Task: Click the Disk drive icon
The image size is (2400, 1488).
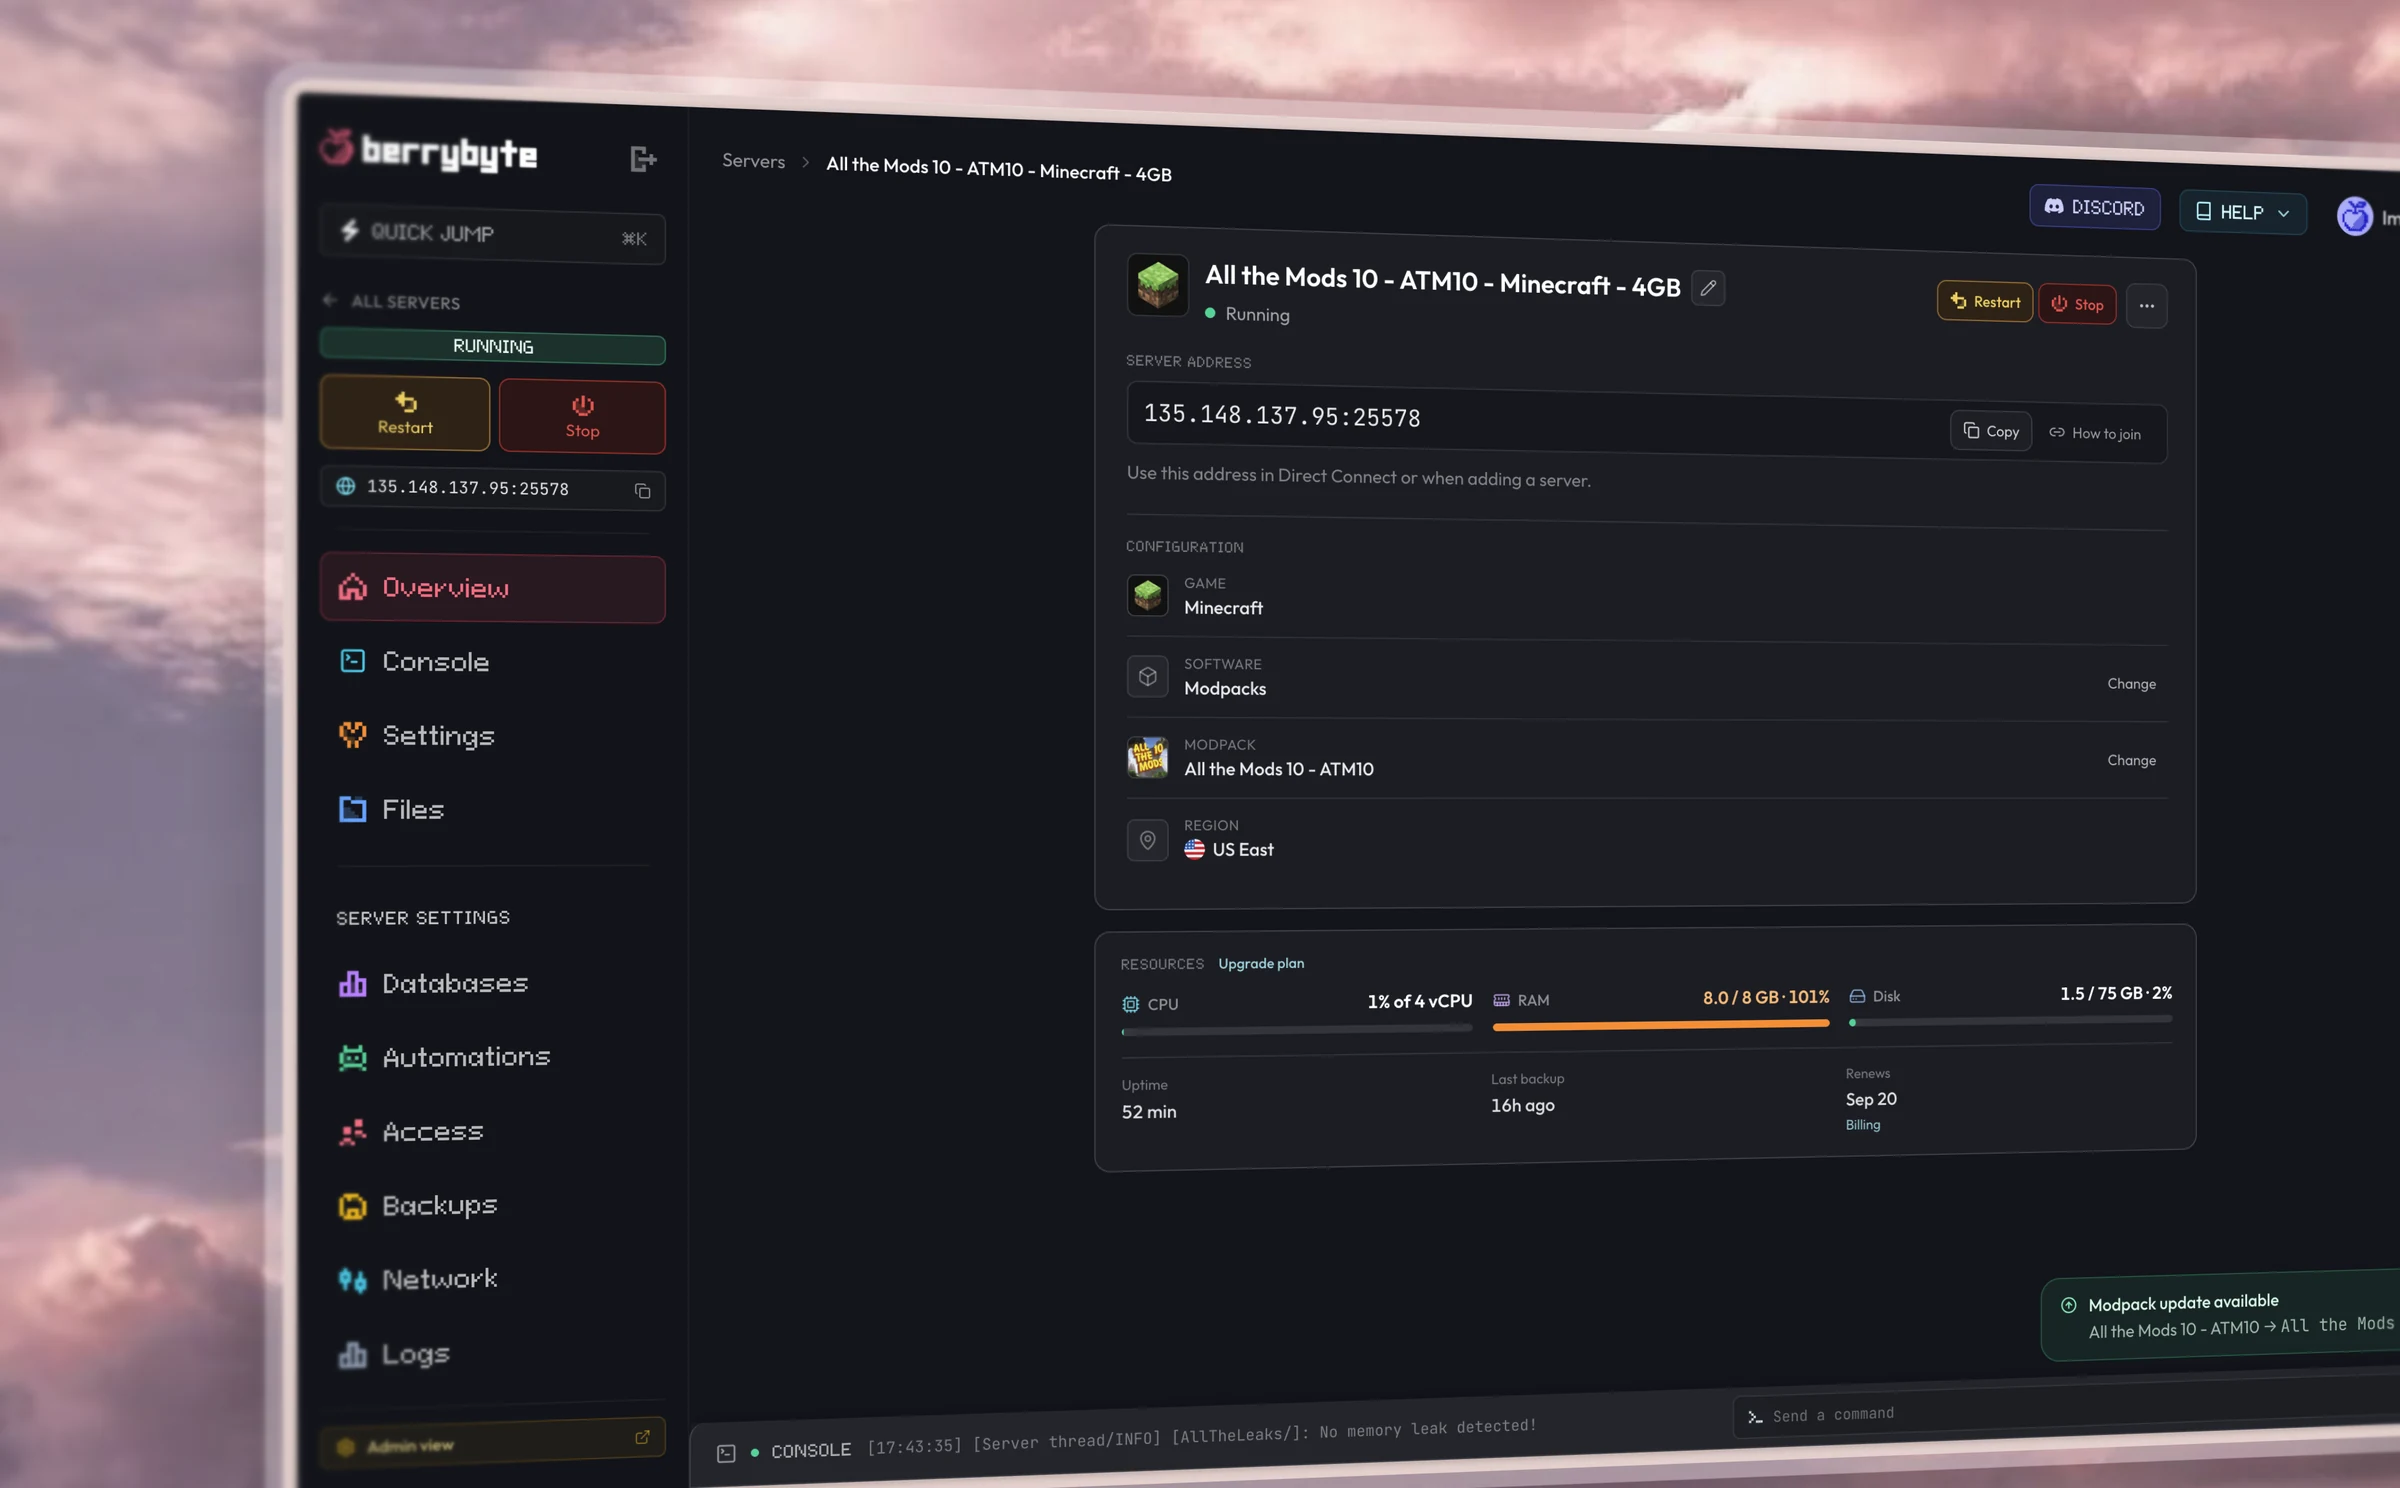Action: pyautogui.click(x=1857, y=996)
